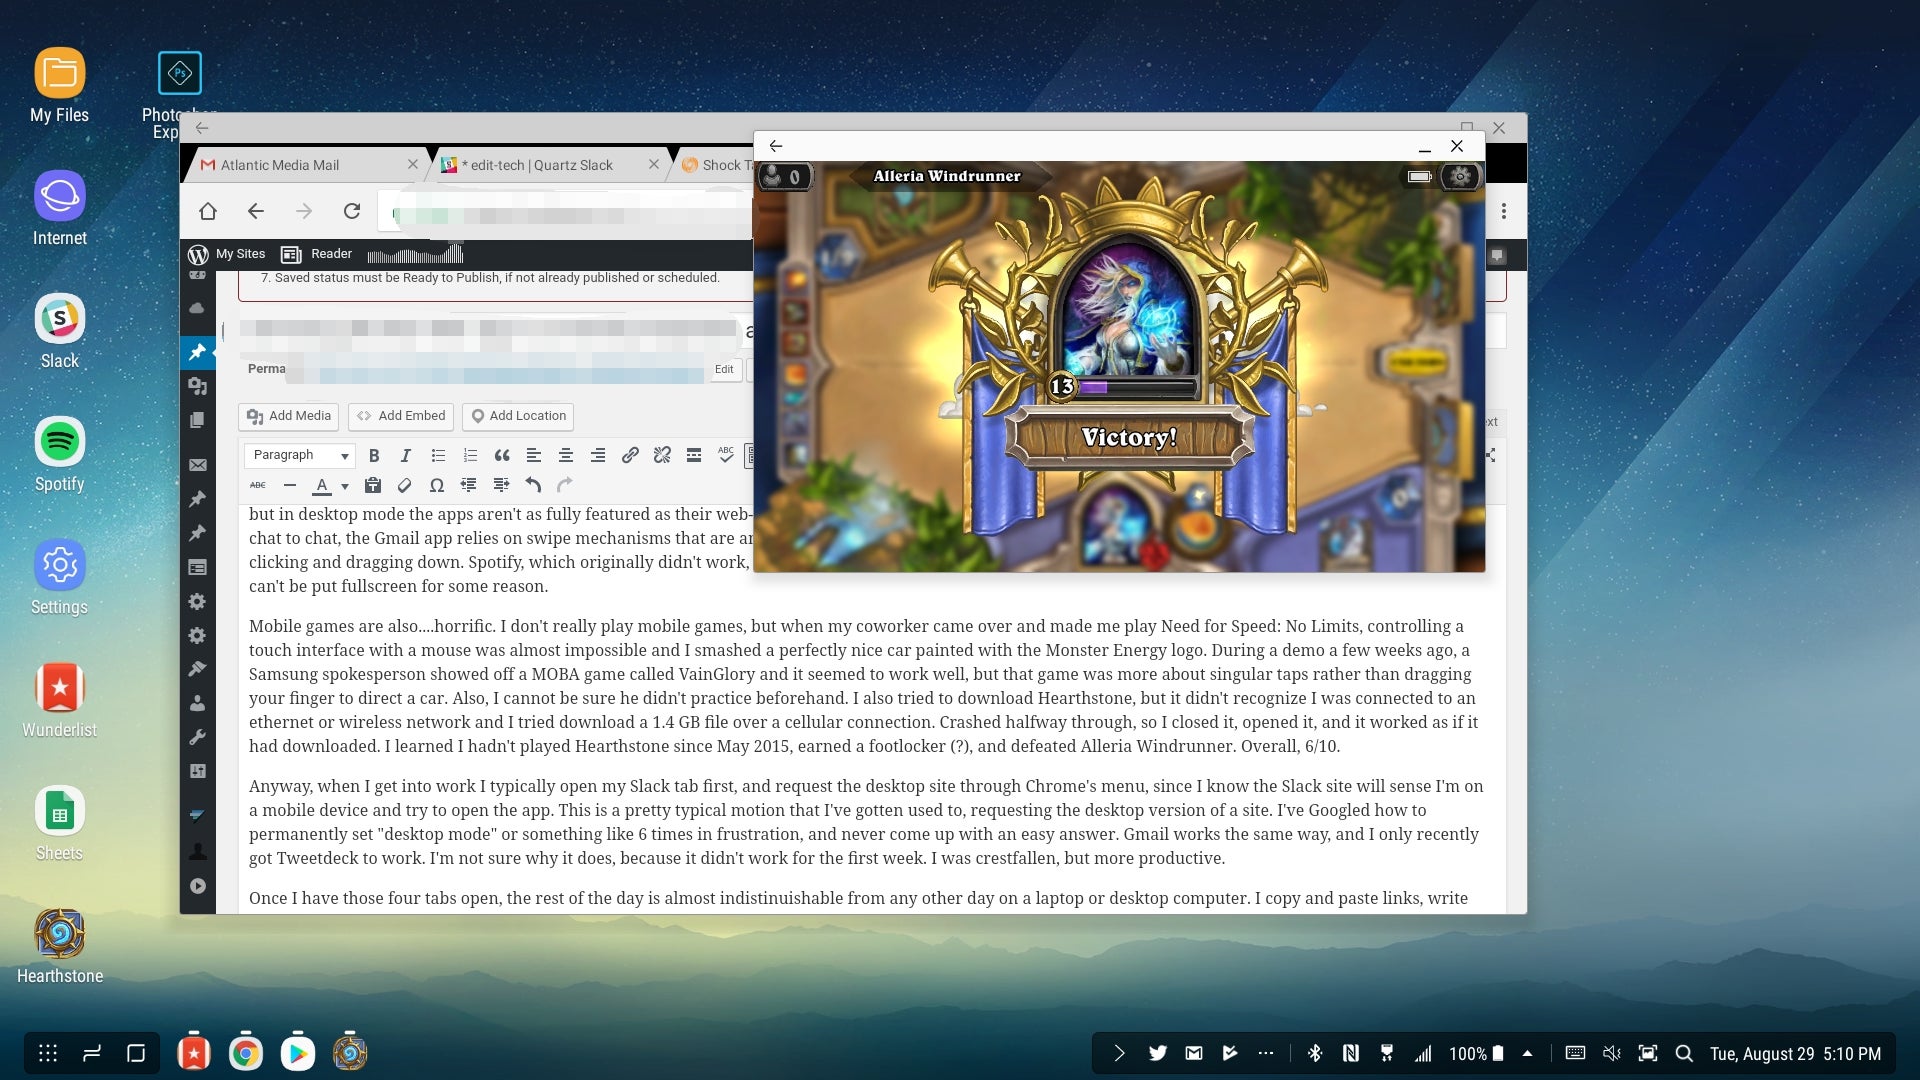Toggle italic formatting in the editor toolbar
Image resolution: width=1920 pixels, height=1080 pixels.
405,456
